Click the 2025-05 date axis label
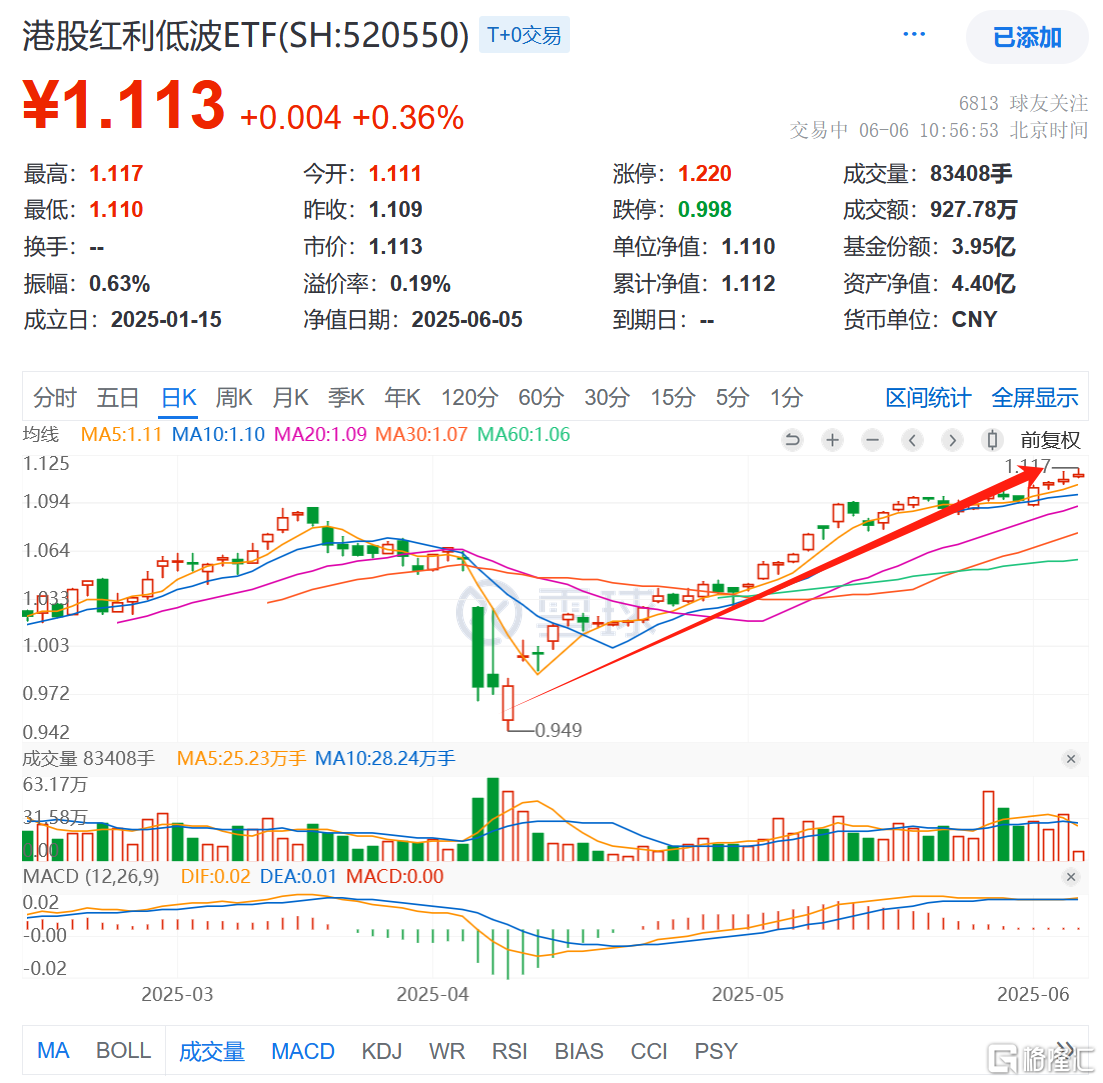The width and height of the screenshot is (1103, 1083). click(748, 994)
